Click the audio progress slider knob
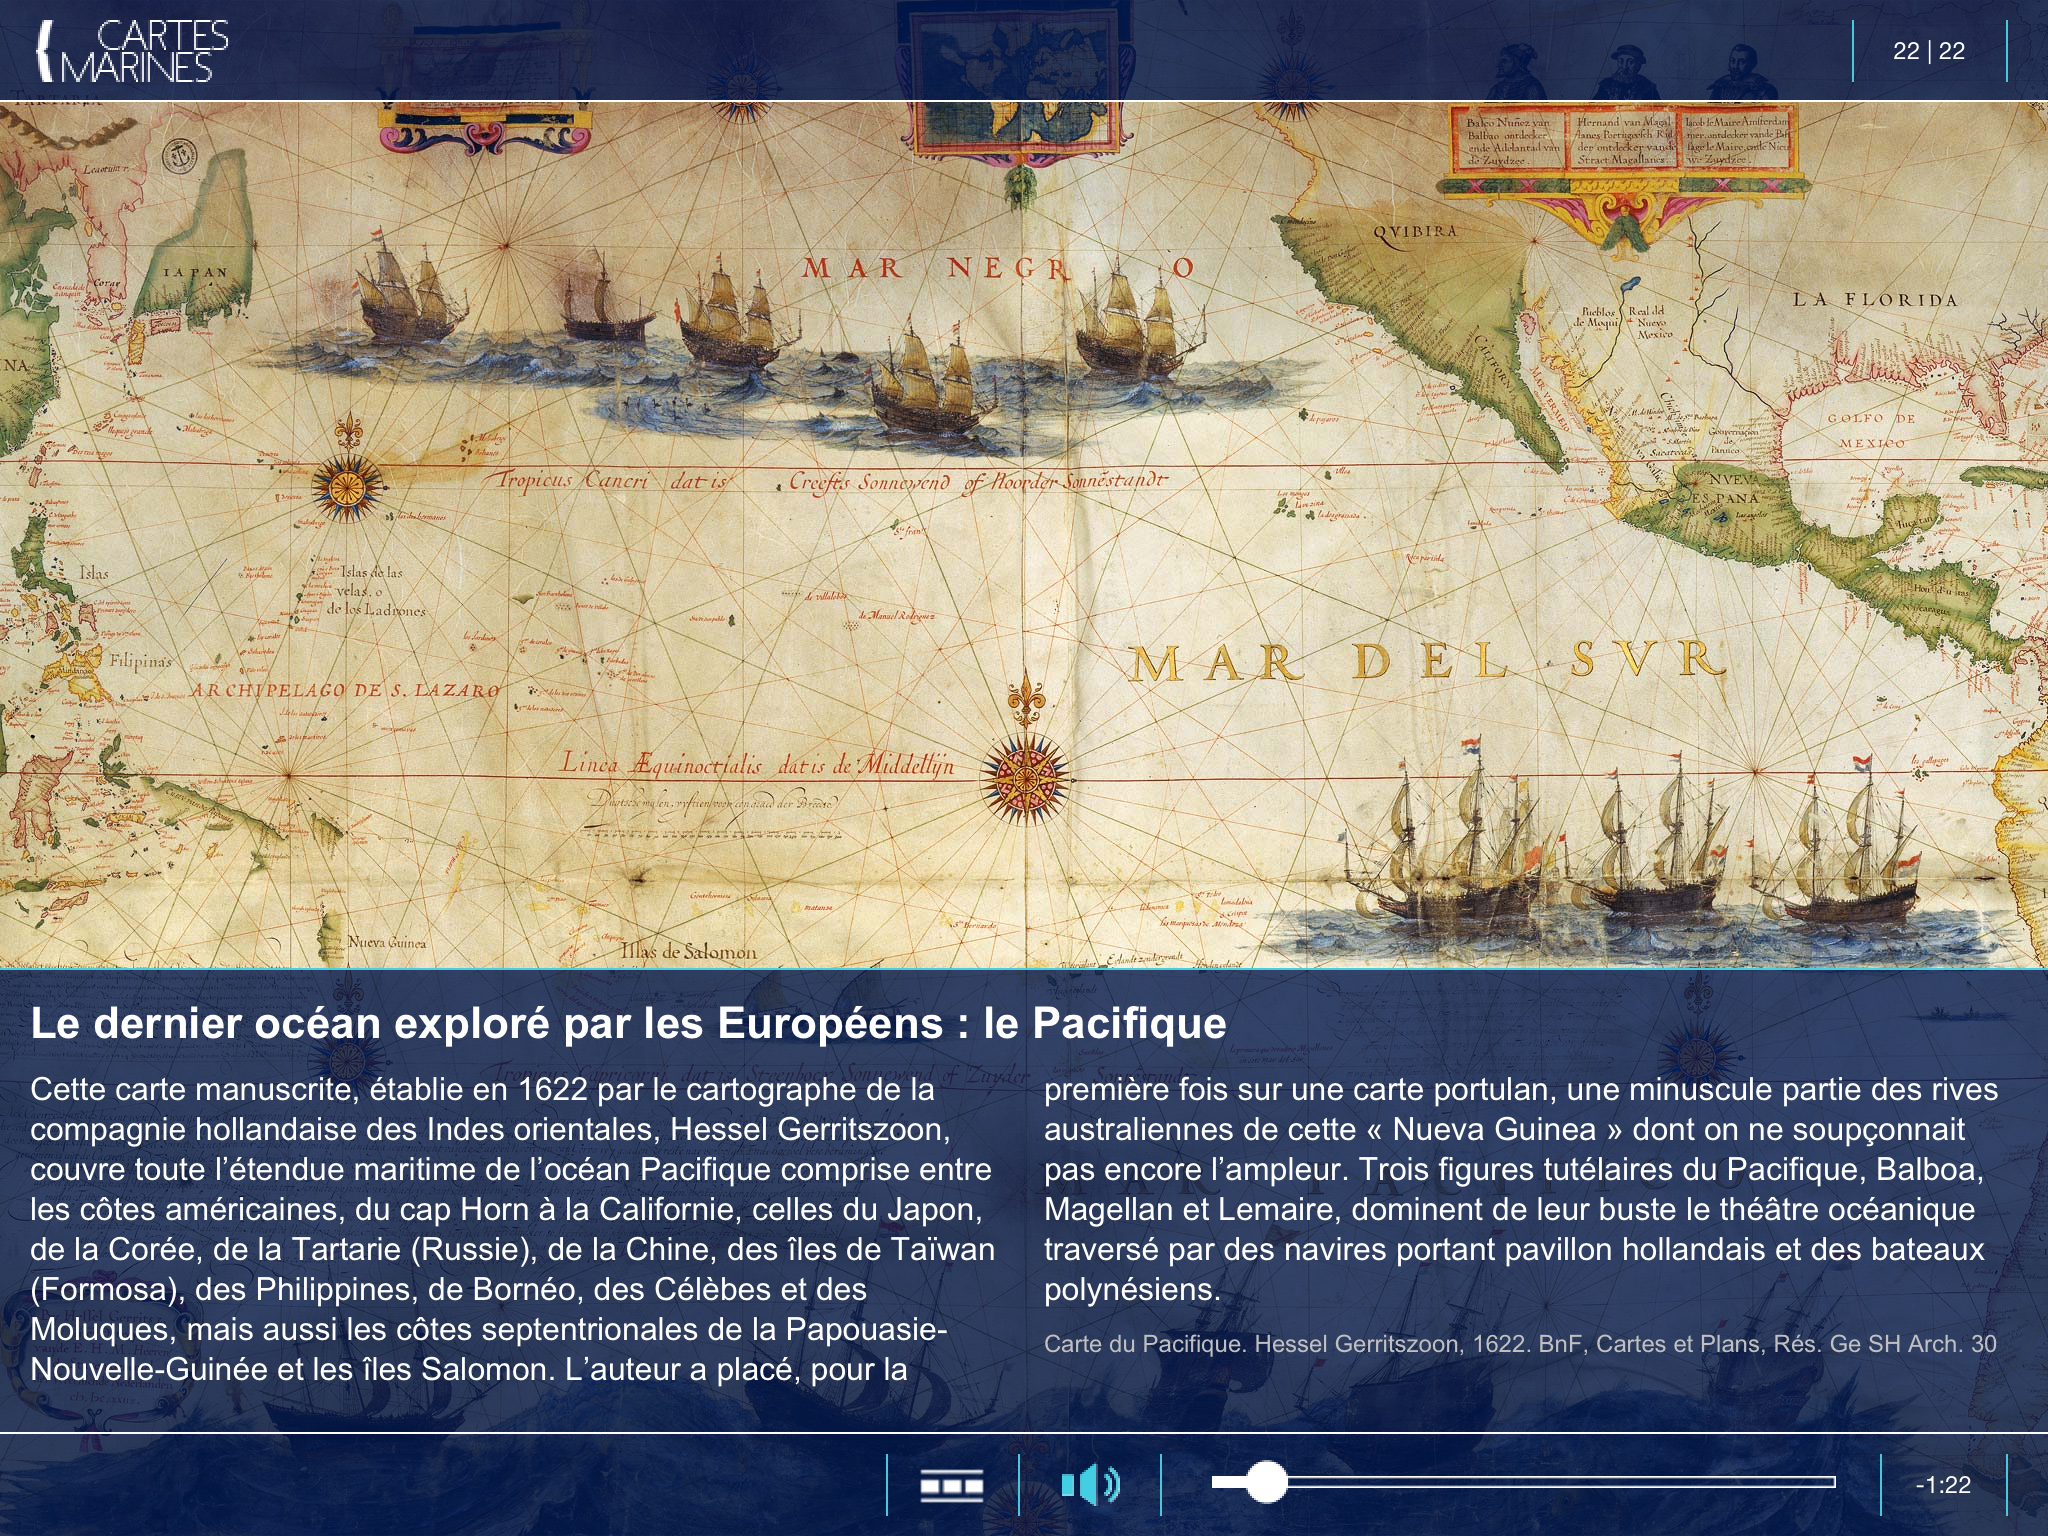Image resolution: width=2048 pixels, height=1536 pixels. (x=1266, y=1482)
